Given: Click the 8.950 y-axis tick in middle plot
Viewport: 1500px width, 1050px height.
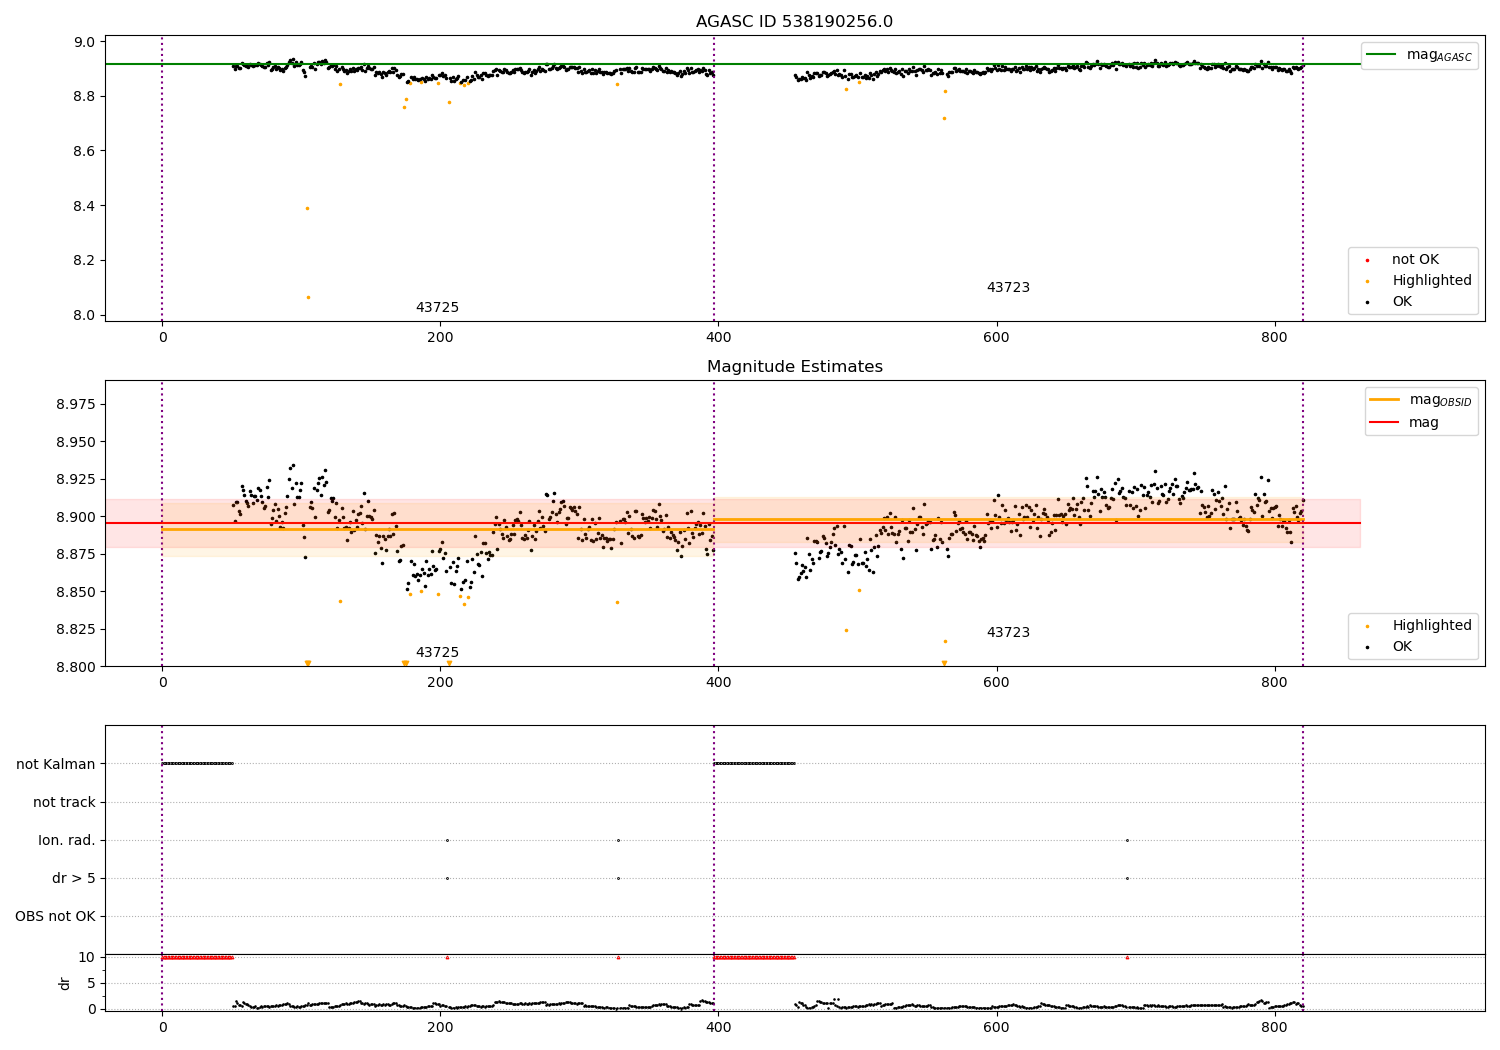Looking at the screenshot, I should pyautogui.click(x=76, y=443).
